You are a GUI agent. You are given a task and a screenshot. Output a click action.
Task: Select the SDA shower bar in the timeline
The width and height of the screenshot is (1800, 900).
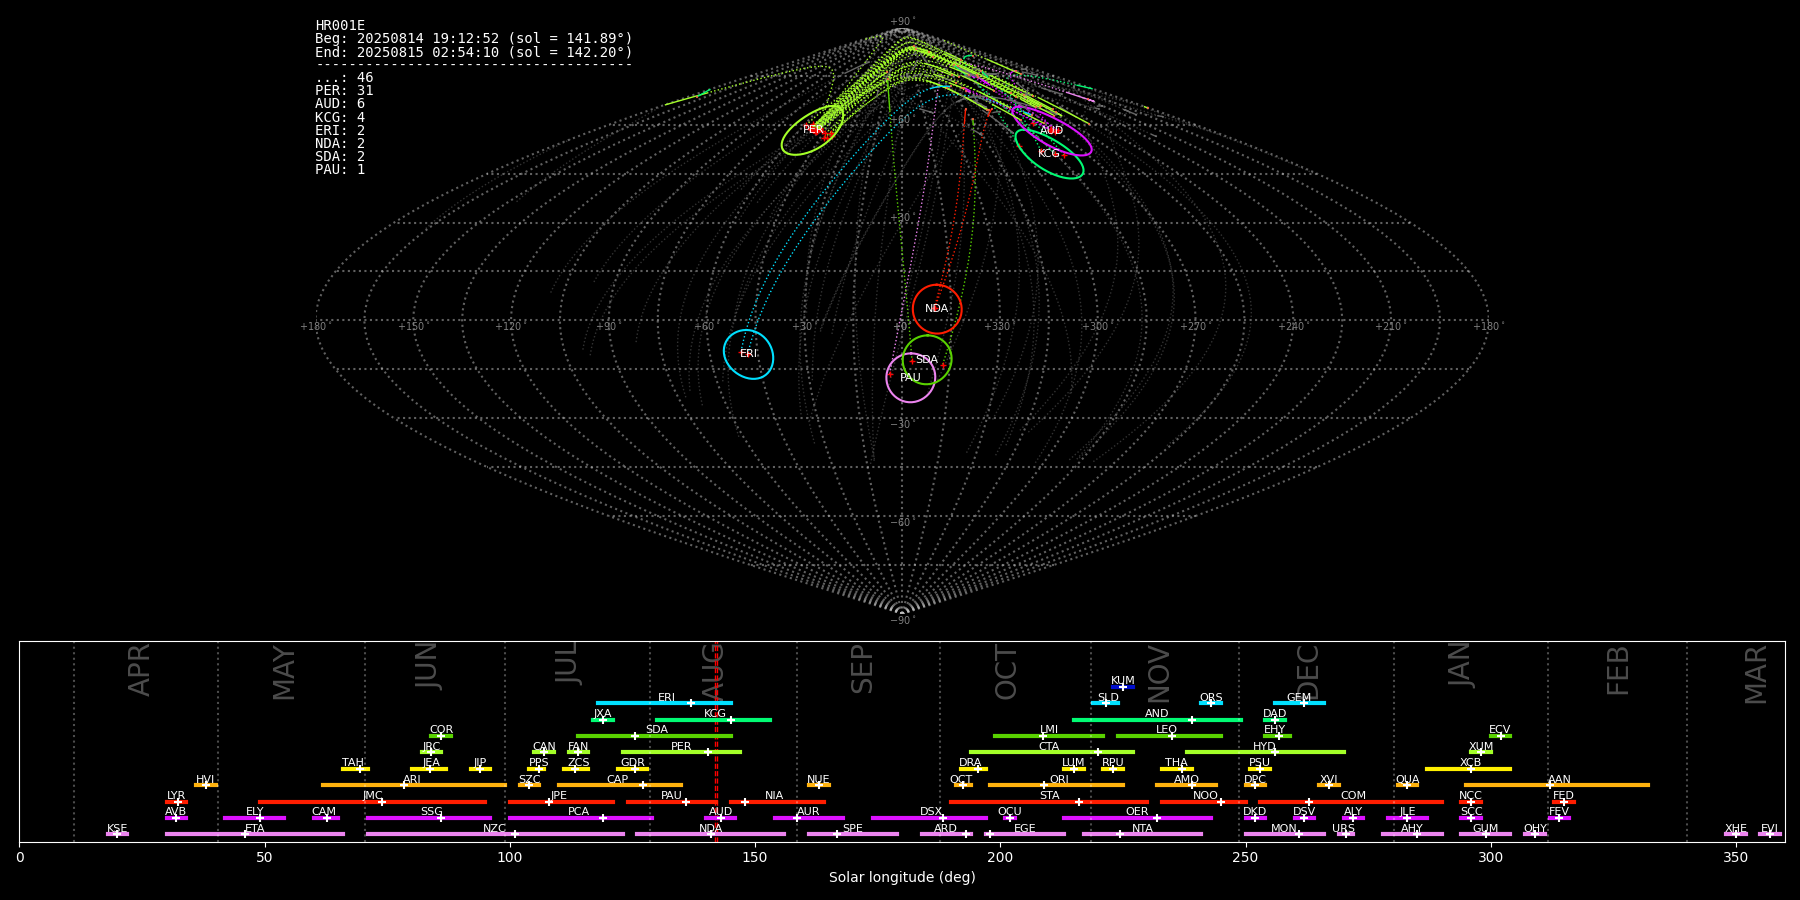click(654, 736)
